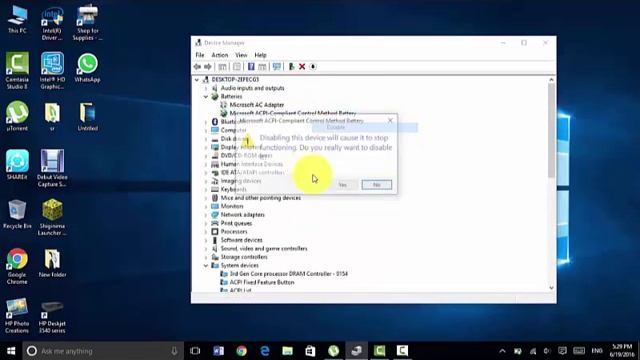640x360 pixels.
Task: Open the Action Center notification icon
Action: [562, 351]
